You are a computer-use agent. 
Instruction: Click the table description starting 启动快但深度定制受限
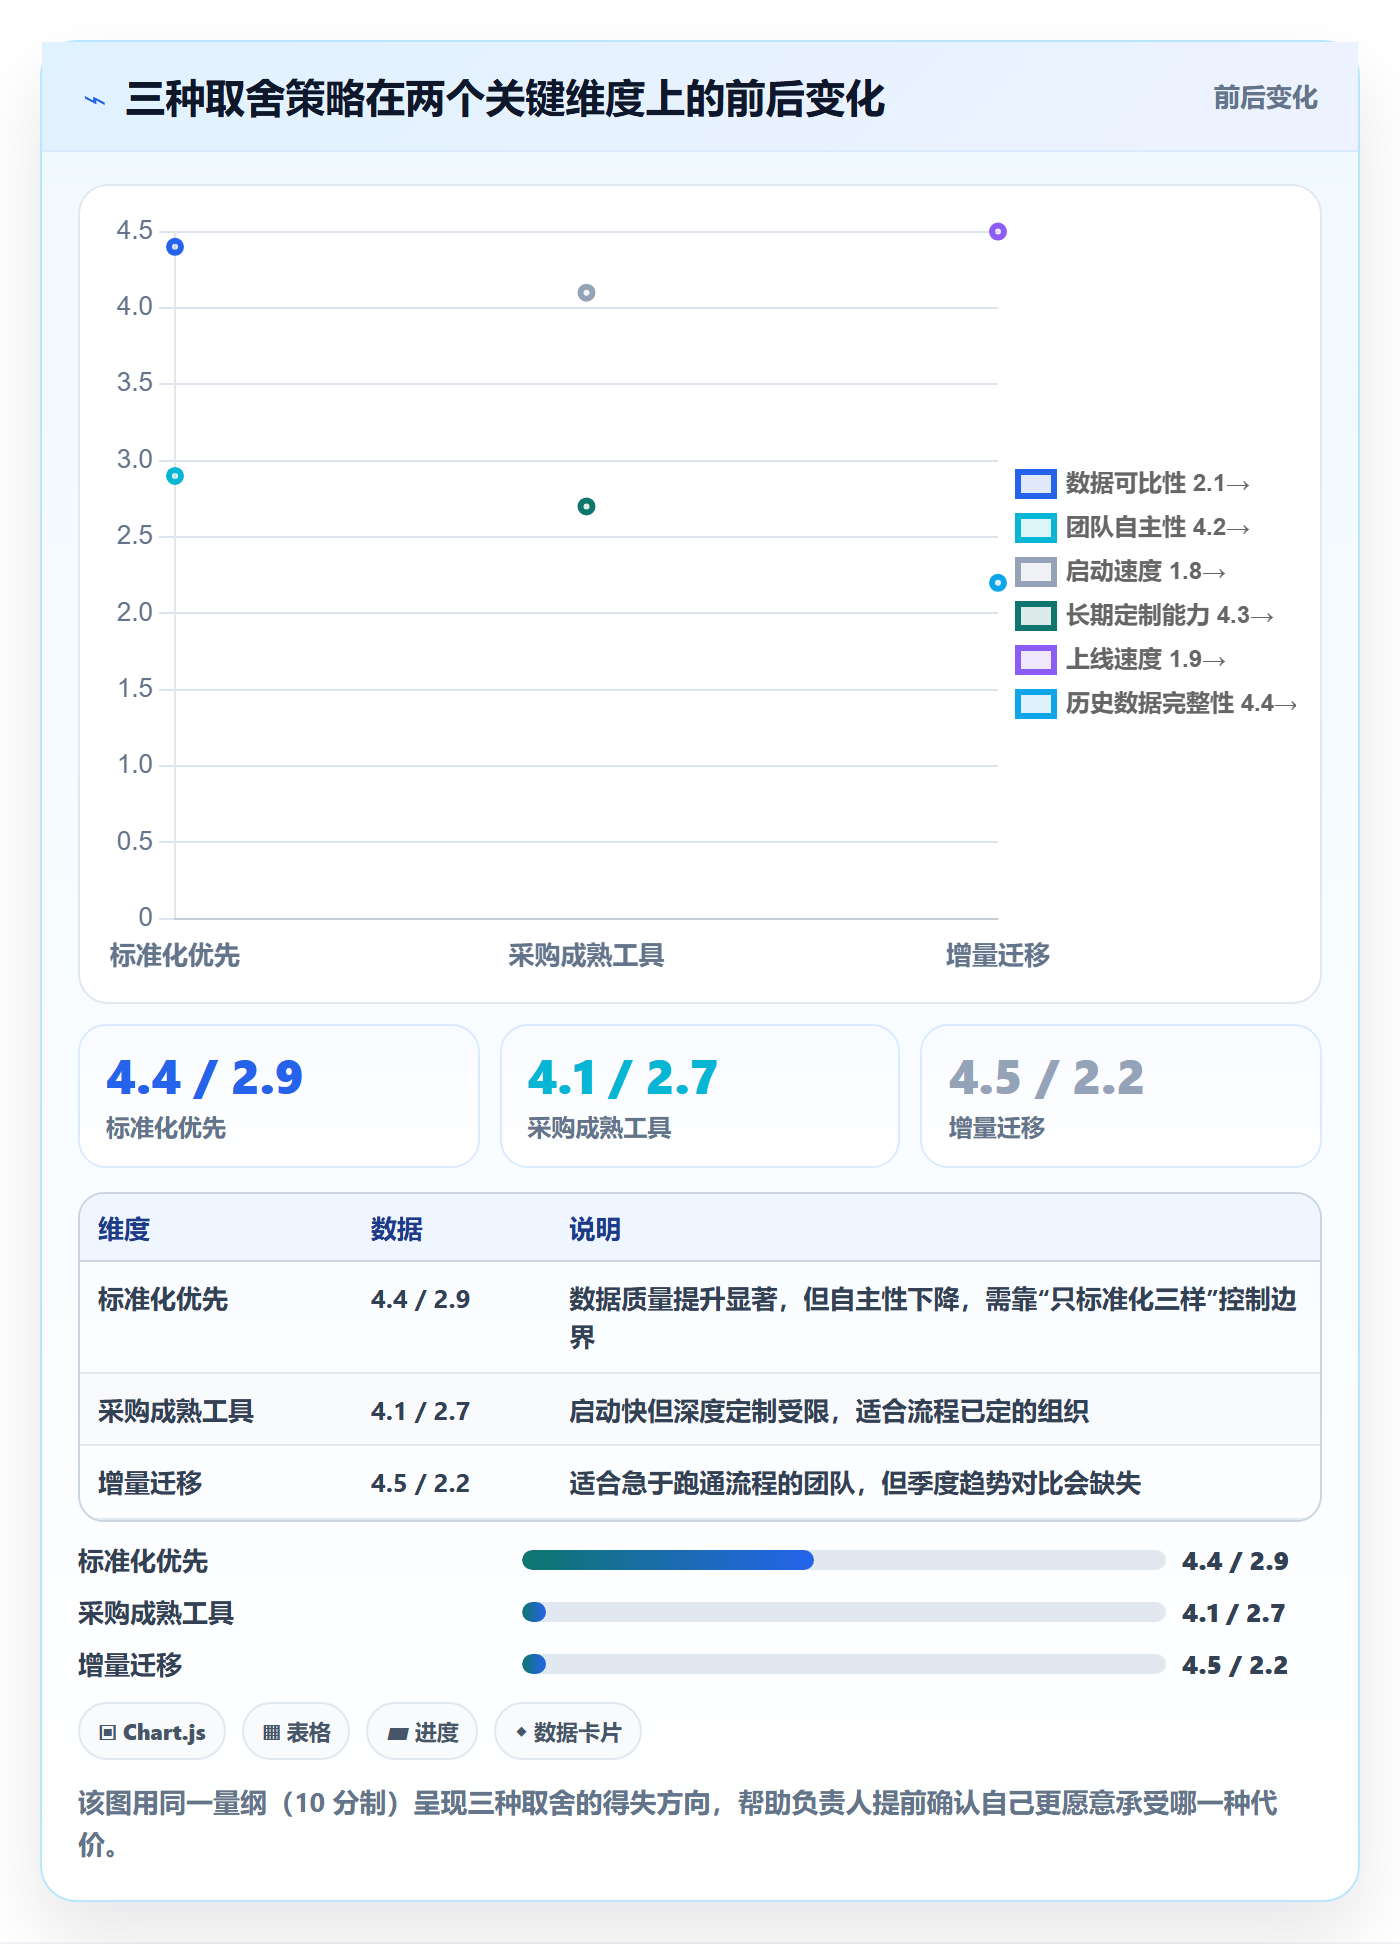point(829,1411)
